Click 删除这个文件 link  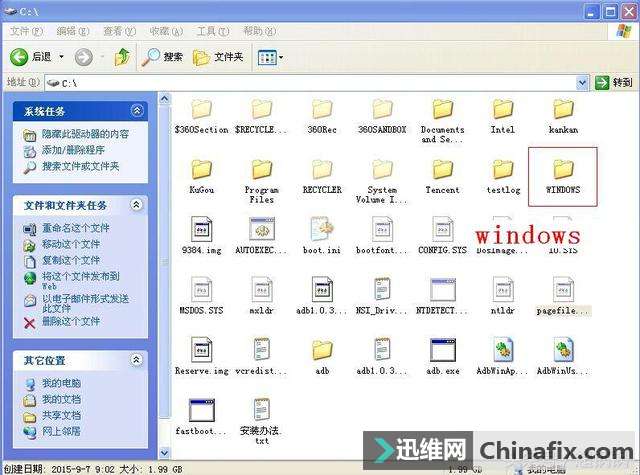(71, 322)
